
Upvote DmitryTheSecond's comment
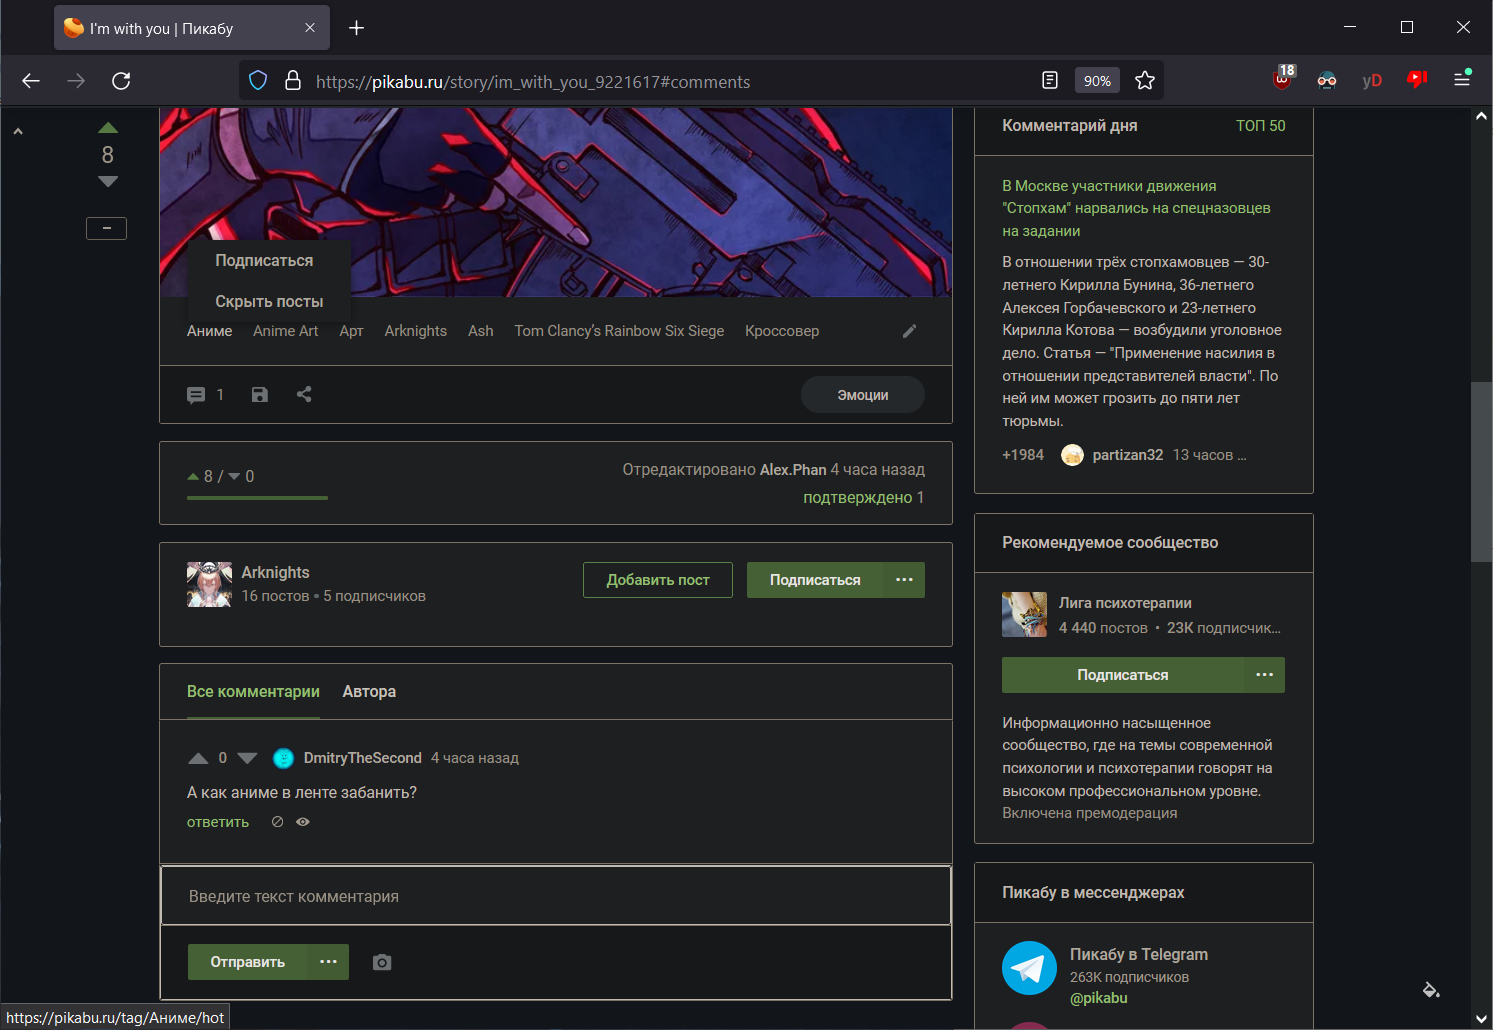pyautogui.click(x=198, y=758)
